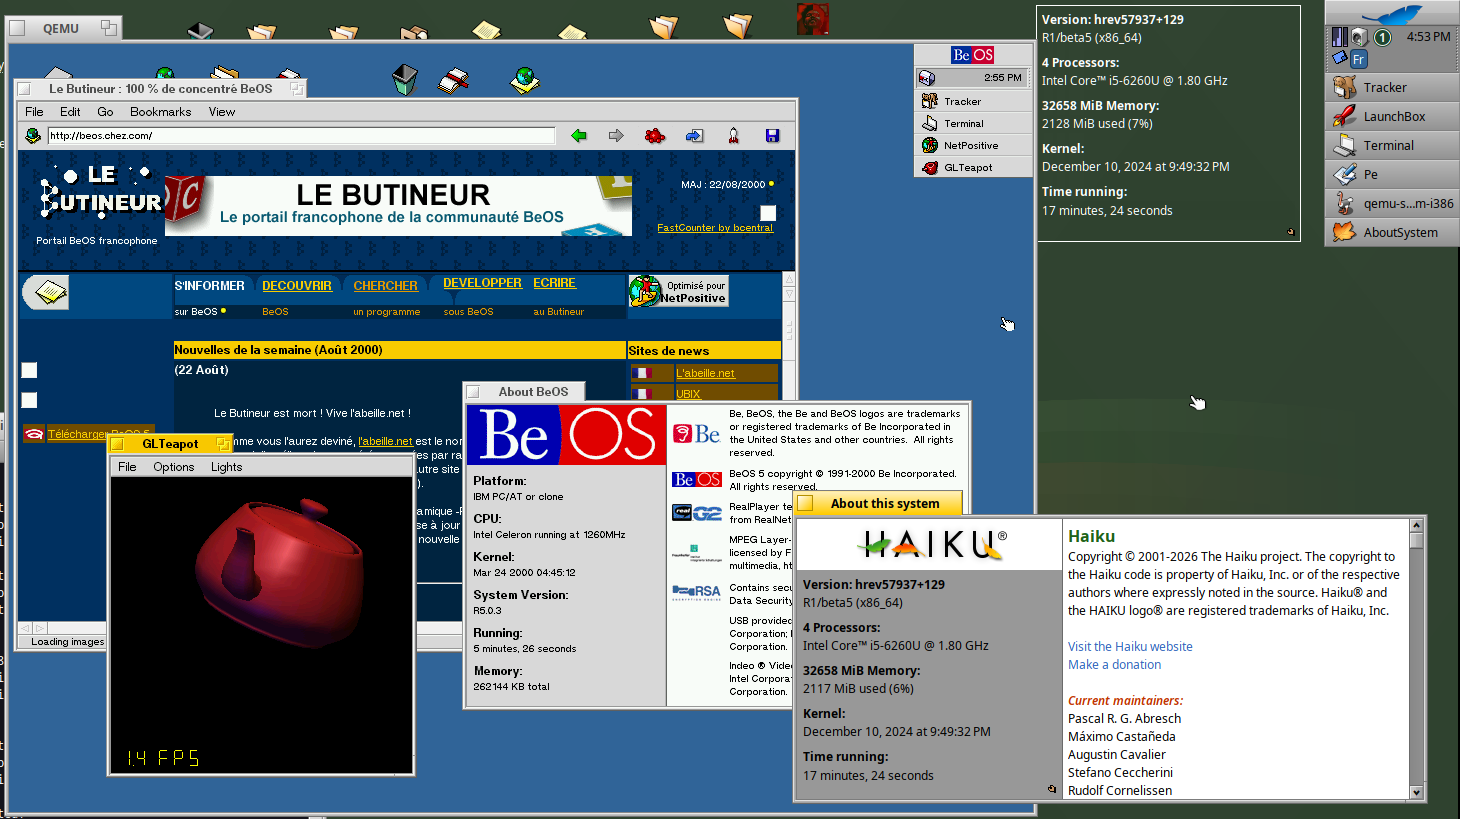Click the Optimisé pour NetPositive badge
1460x819 pixels.
(x=679, y=291)
